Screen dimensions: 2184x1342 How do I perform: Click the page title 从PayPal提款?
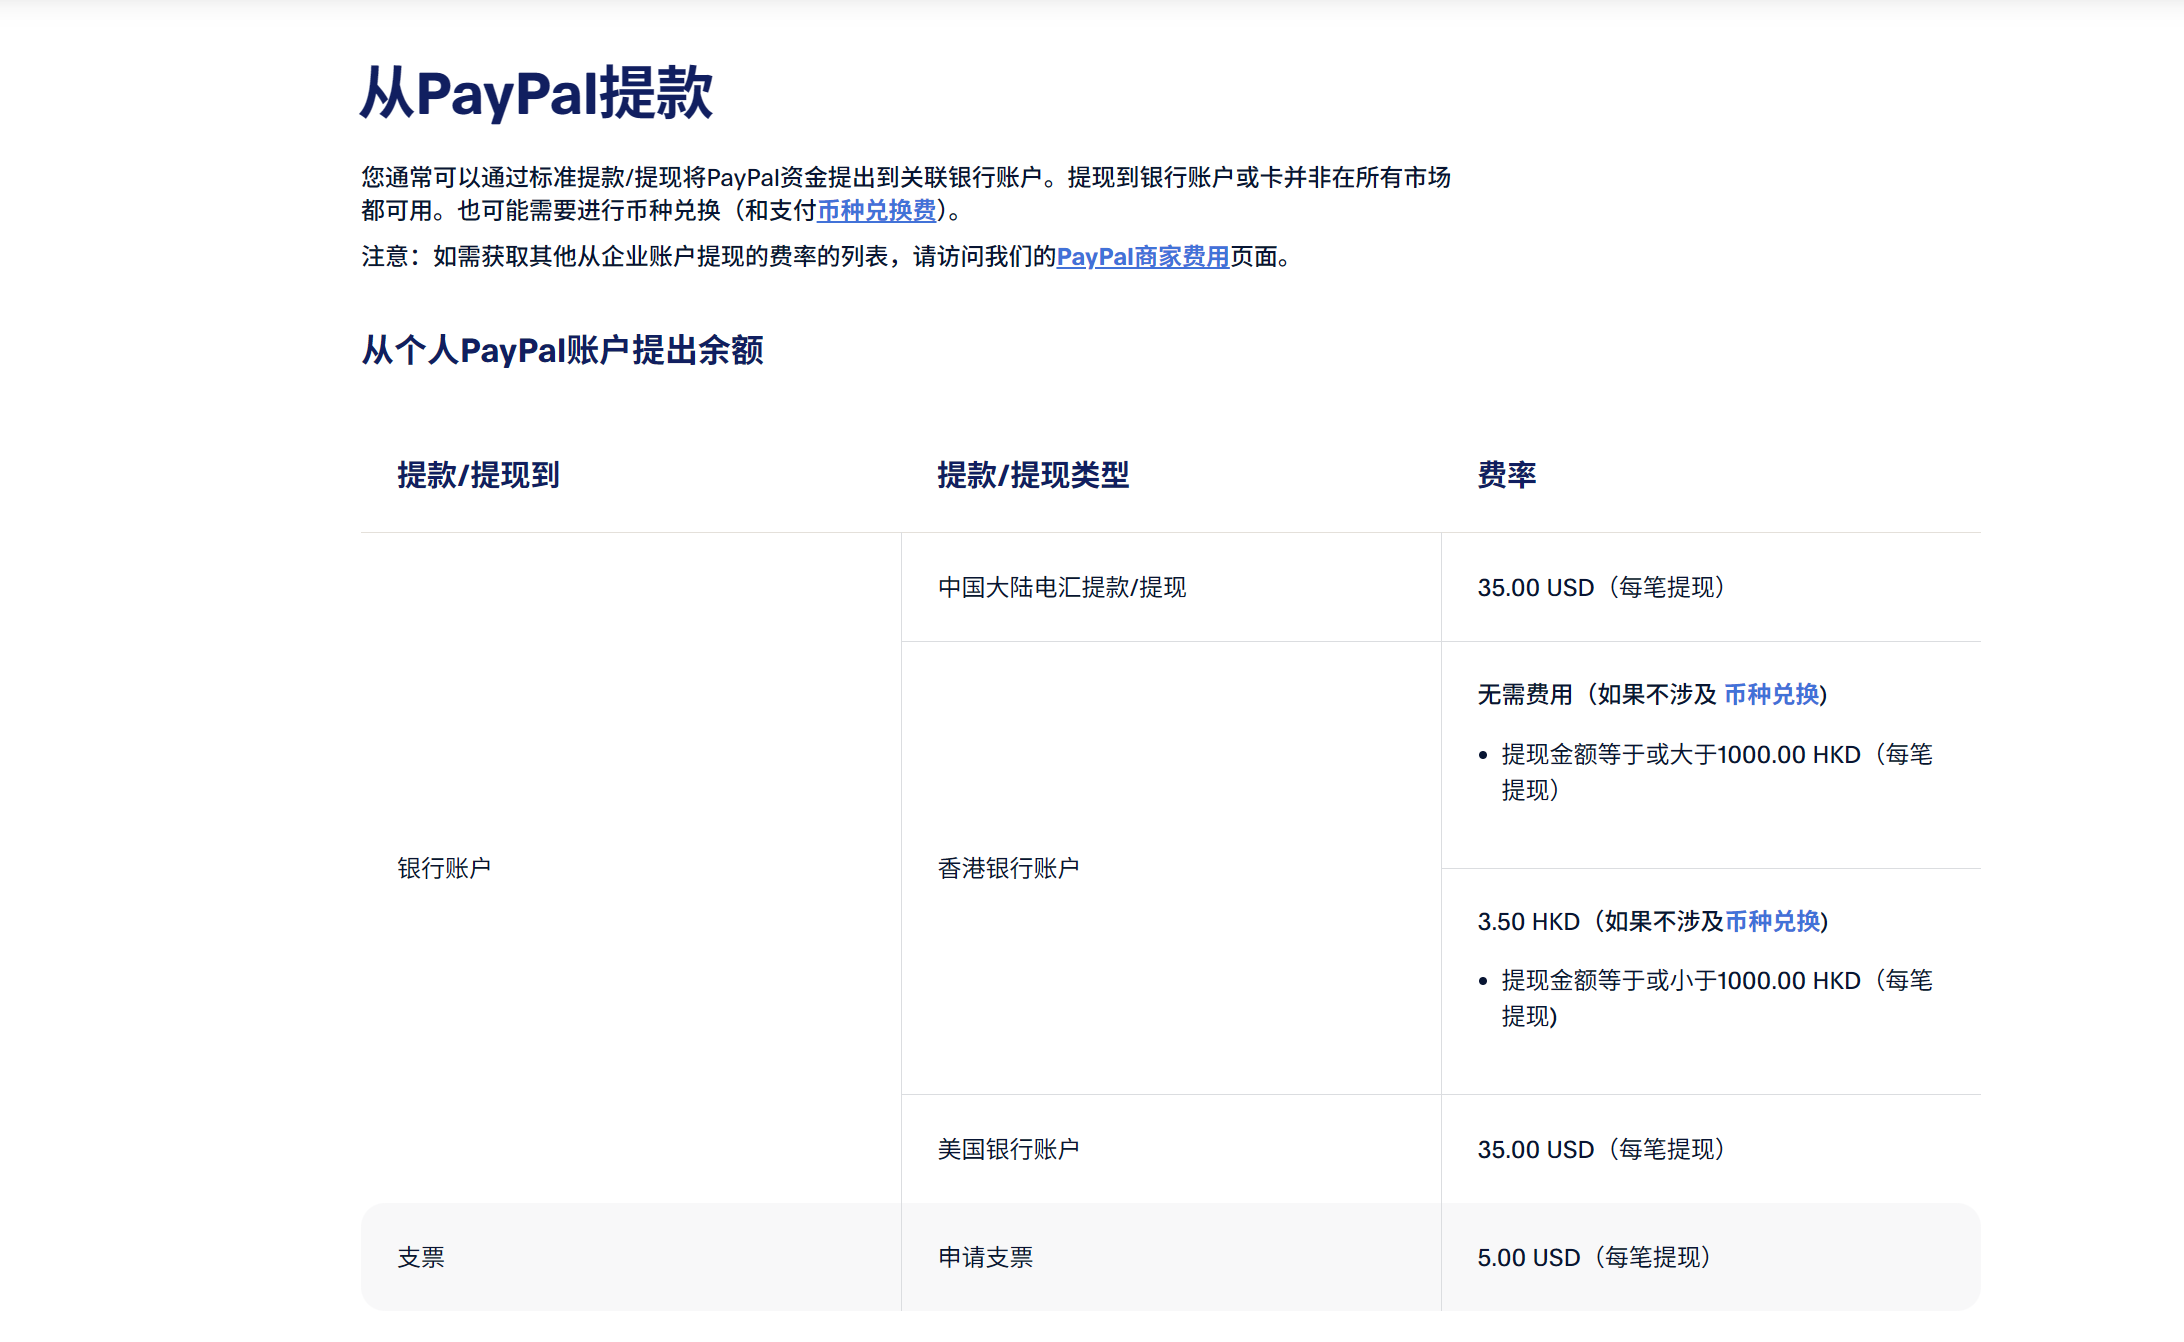click(x=537, y=95)
